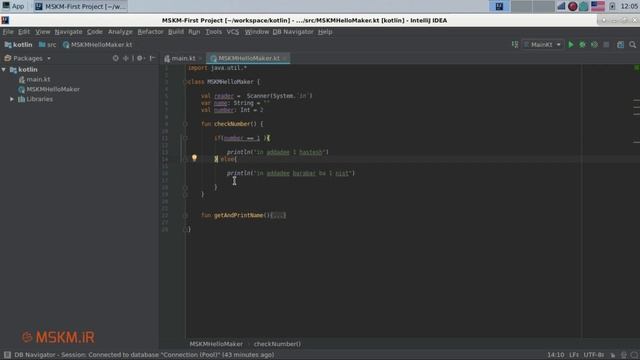The image size is (640, 360).
Task: Expand the Libraries tree node
Action: [12, 99]
